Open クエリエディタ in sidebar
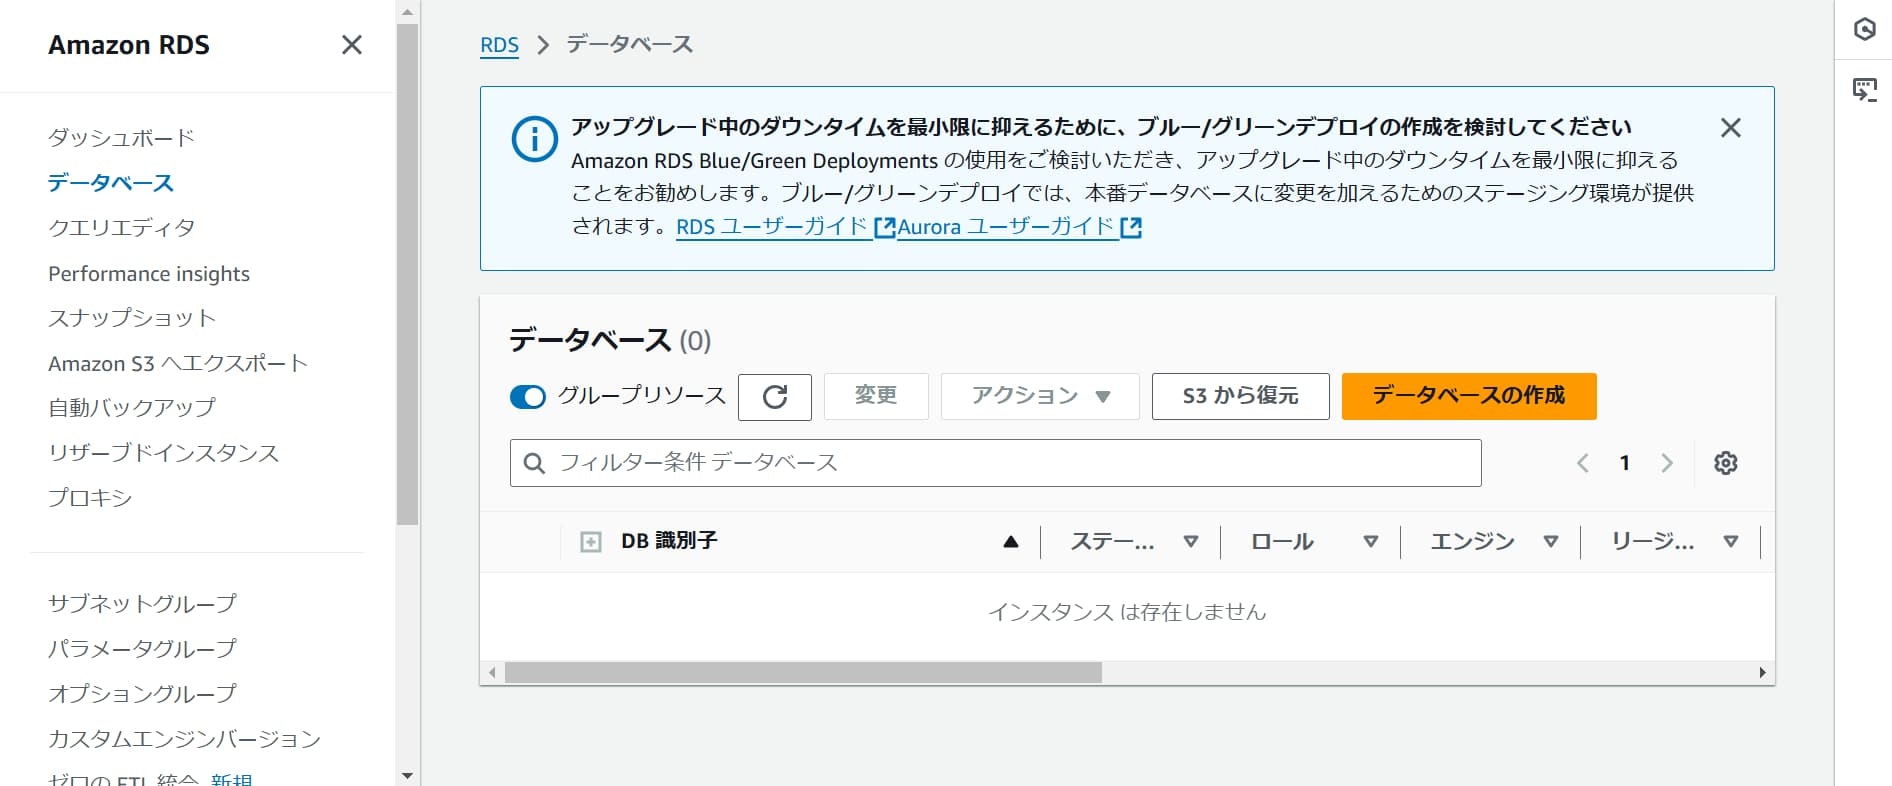The height and width of the screenshot is (786, 1892). click(x=121, y=228)
